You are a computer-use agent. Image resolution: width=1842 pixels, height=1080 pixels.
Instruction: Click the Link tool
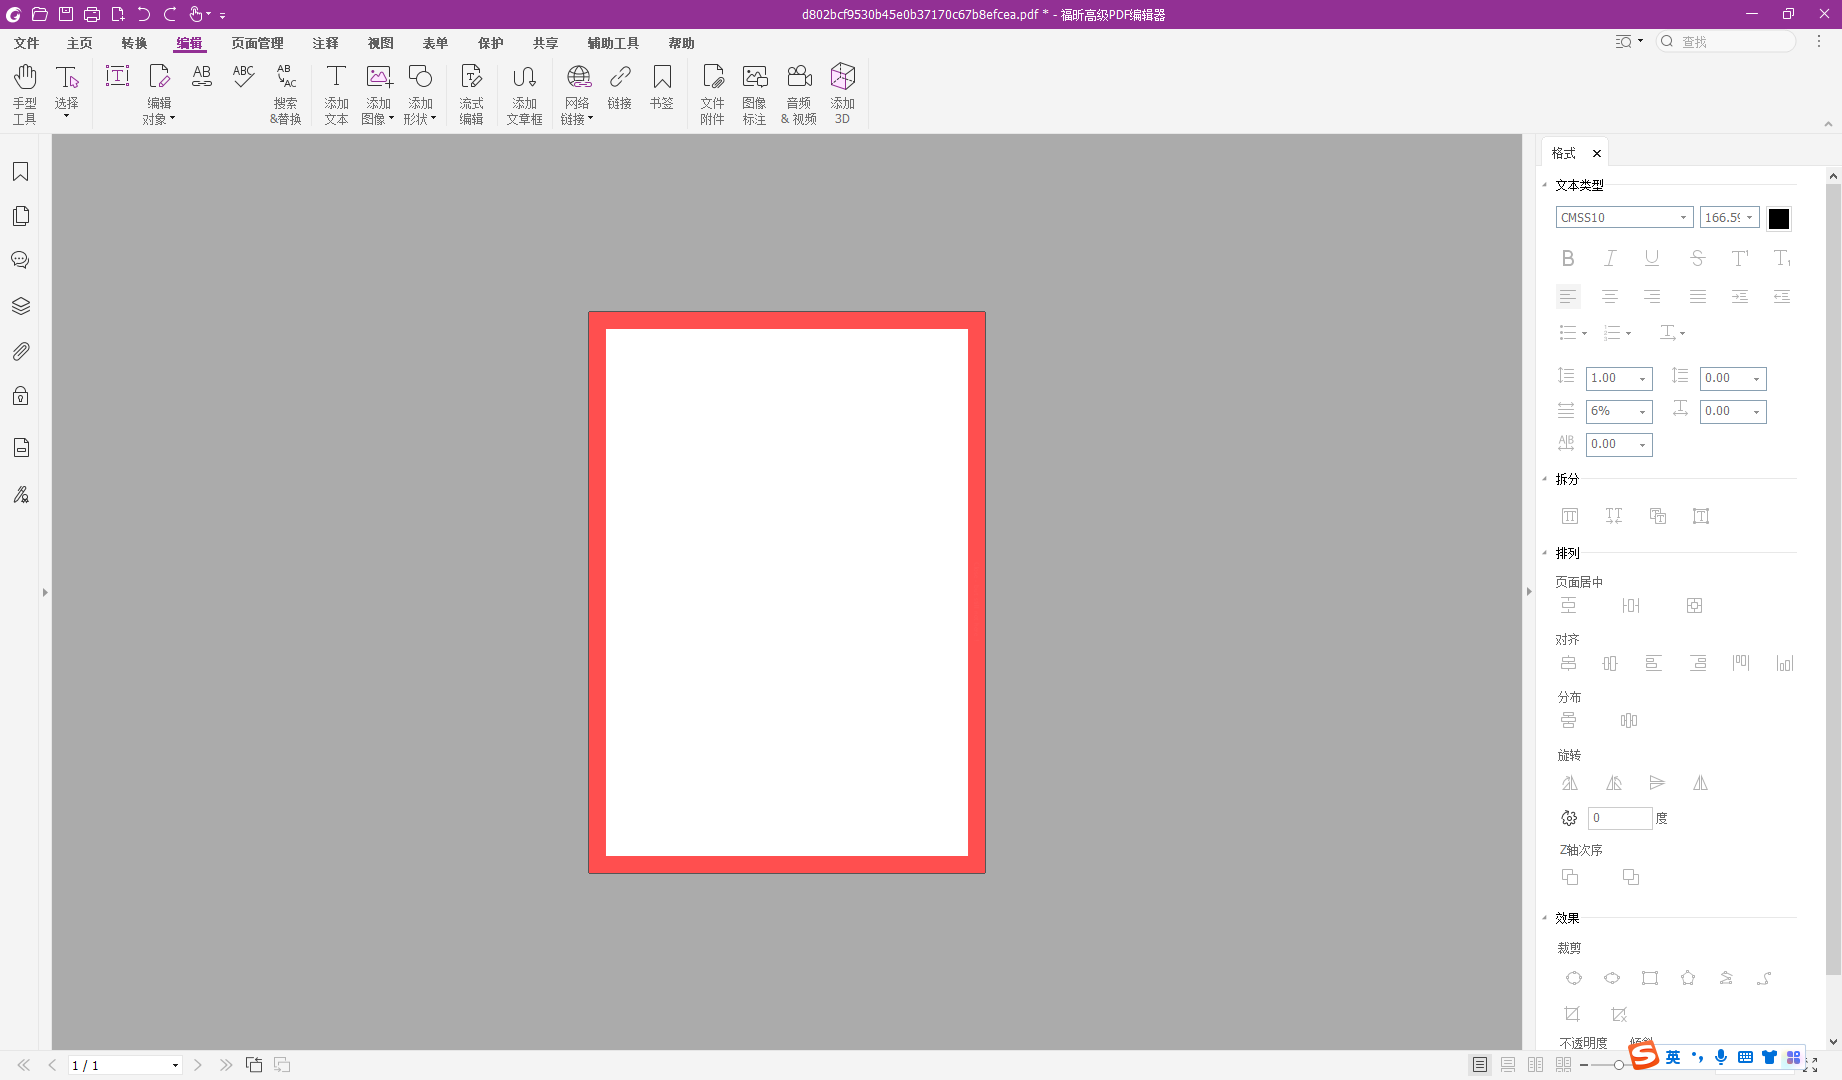pyautogui.click(x=620, y=87)
